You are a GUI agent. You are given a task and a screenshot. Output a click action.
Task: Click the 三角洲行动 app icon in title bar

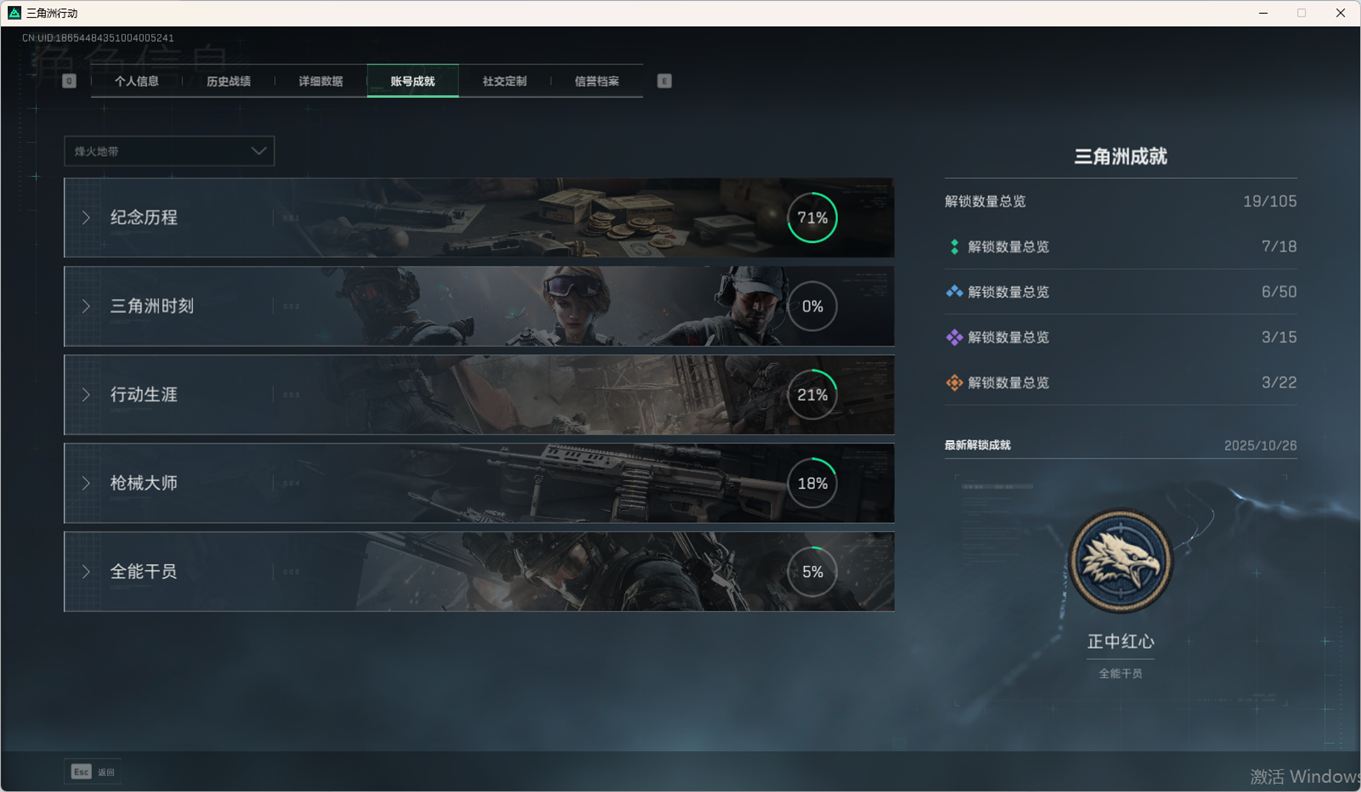click(14, 13)
